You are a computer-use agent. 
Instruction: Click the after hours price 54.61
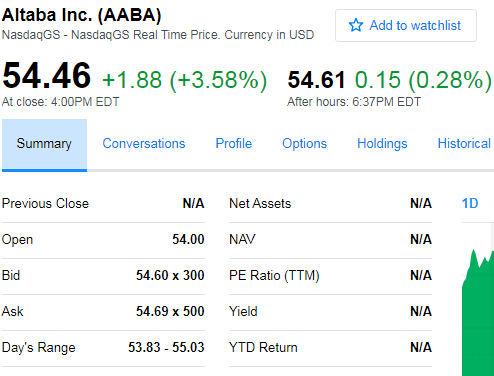click(316, 80)
